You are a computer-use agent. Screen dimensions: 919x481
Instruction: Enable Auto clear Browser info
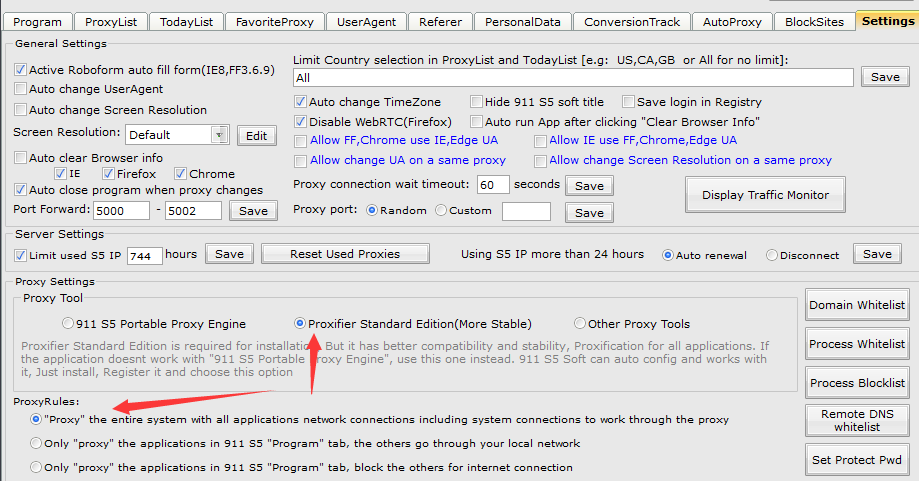(21, 158)
